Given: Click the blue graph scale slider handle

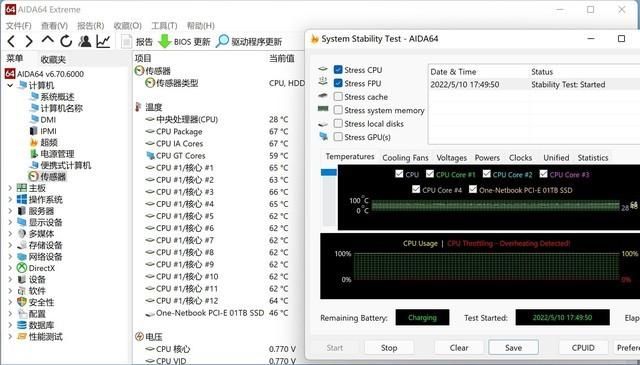Looking at the screenshot, I should pyautogui.click(x=329, y=172).
